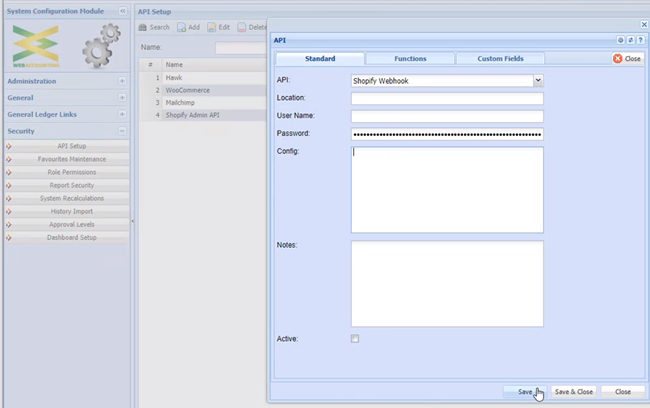
Task: Expand the General Ledger Links section
Action: [122, 114]
